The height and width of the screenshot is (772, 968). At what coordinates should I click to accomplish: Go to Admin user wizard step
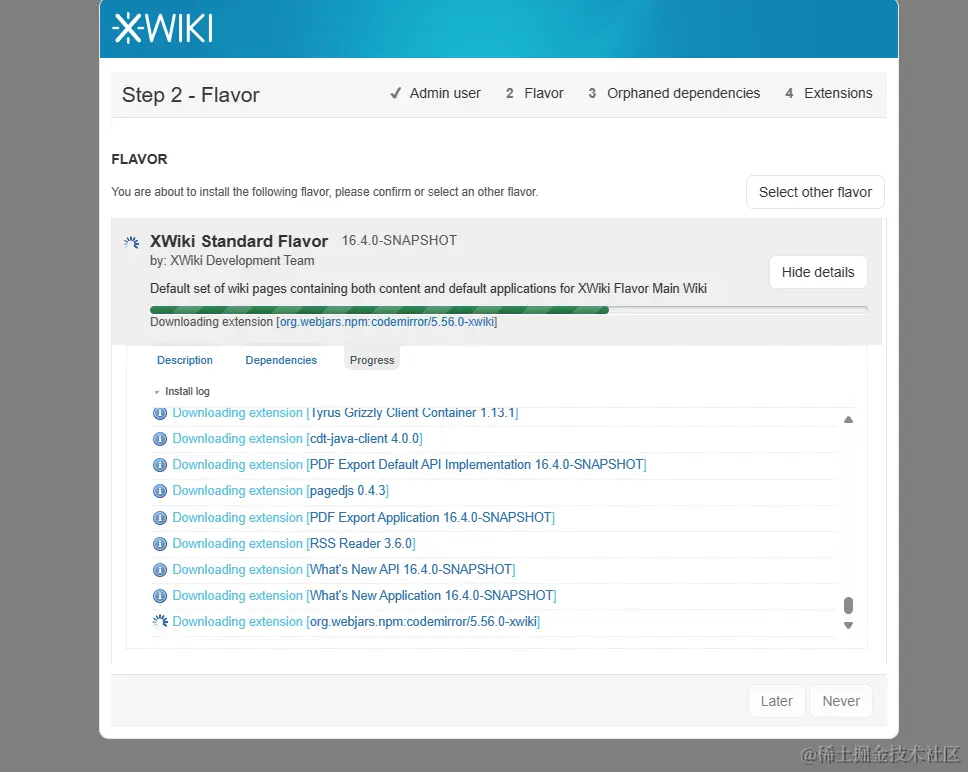click(x=445, y=93)
